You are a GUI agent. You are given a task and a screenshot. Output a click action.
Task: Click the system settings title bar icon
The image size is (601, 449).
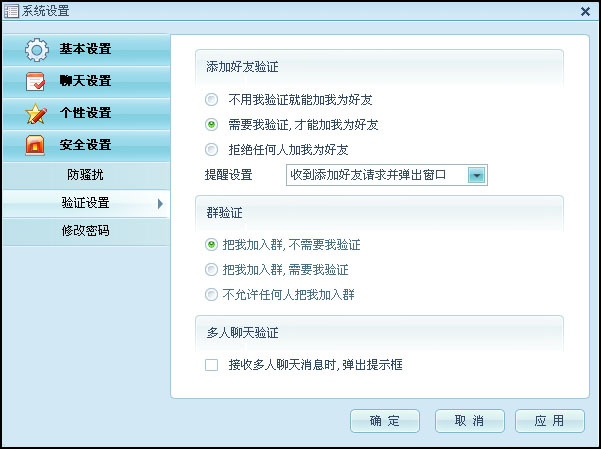[x=11, y=11]
